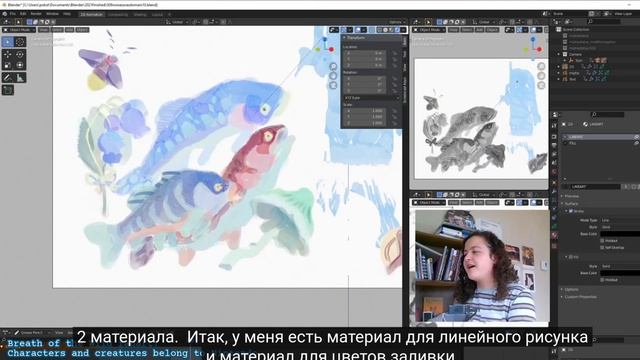Open Mode Type Line dropdown

[x=620, y=220]
